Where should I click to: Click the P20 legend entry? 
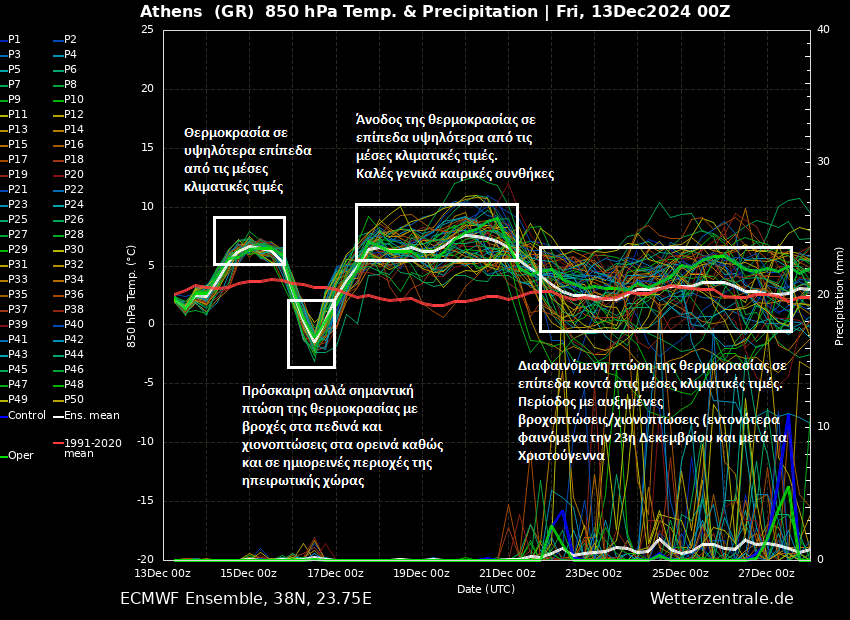[69, 175]
